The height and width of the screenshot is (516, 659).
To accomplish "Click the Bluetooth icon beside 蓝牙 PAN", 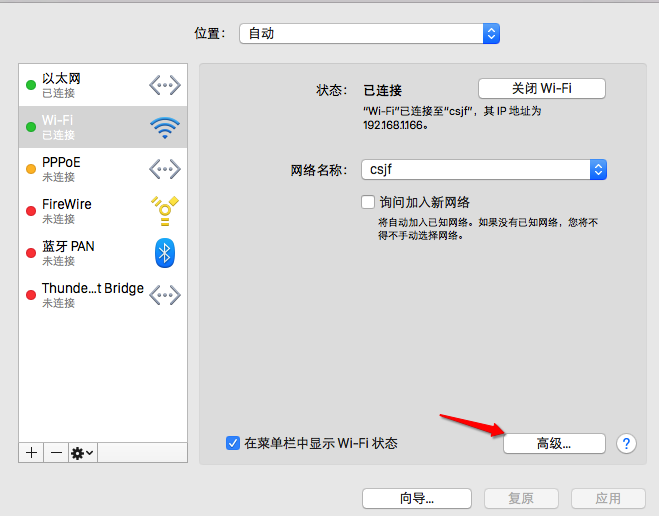I will click(164, 253).
